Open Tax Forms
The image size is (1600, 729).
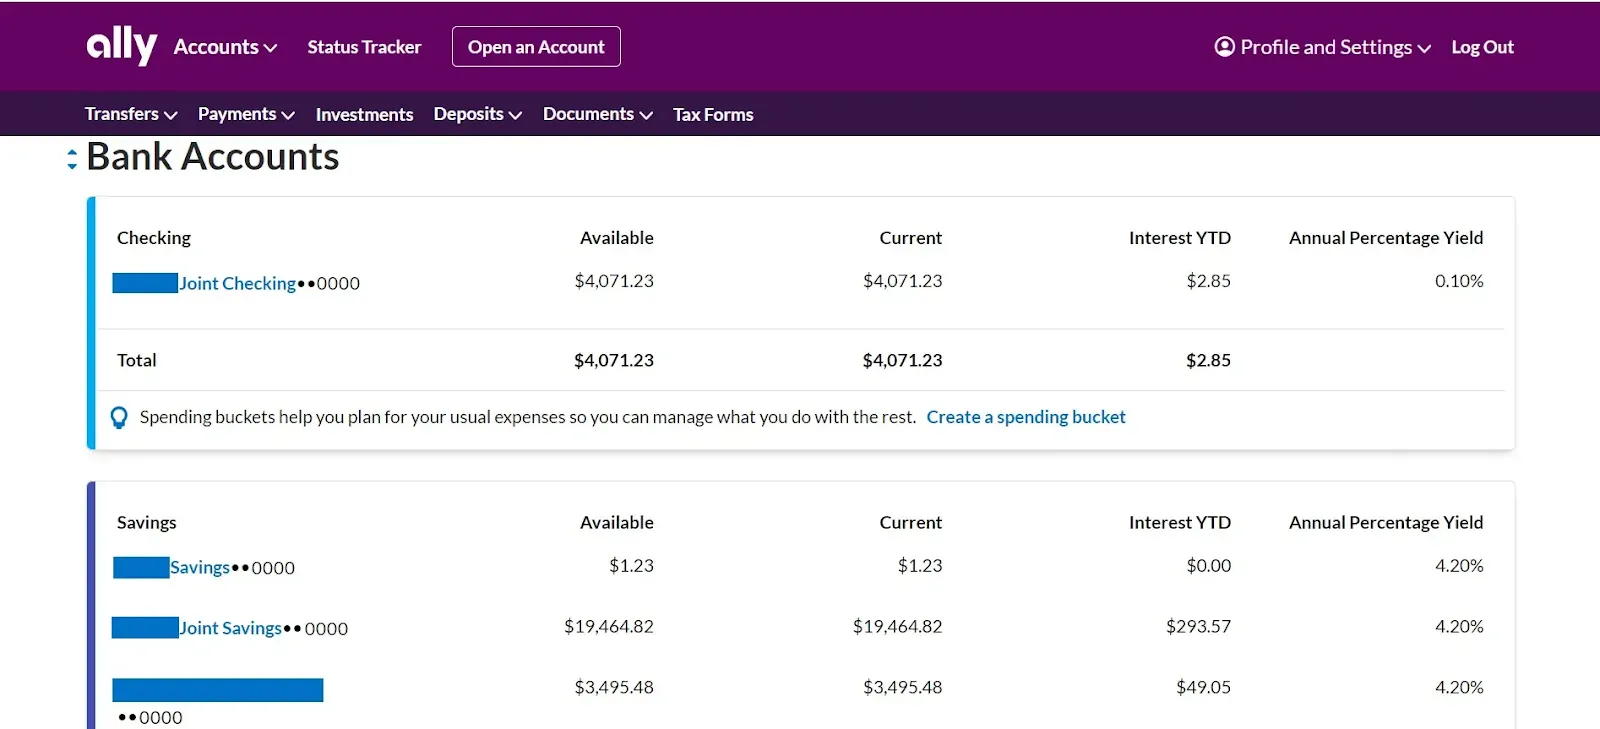tap(713, 114)
